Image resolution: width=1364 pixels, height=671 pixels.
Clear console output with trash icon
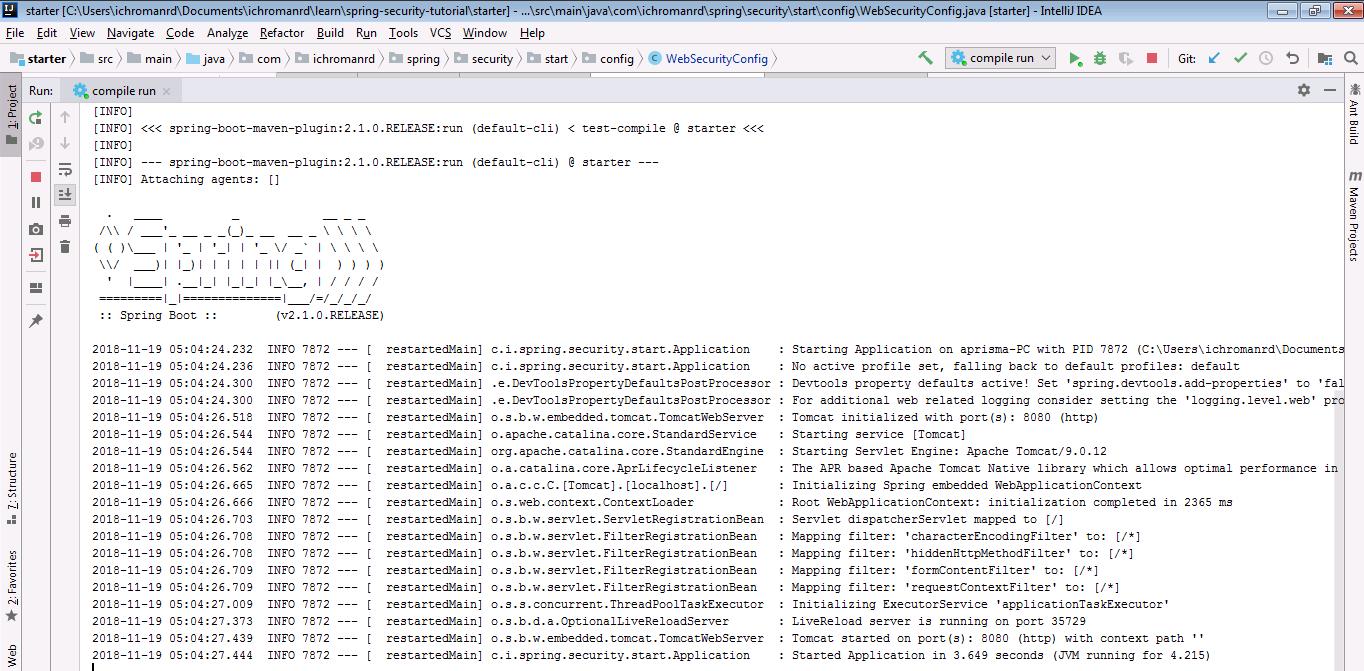click(x=65, y=247)
